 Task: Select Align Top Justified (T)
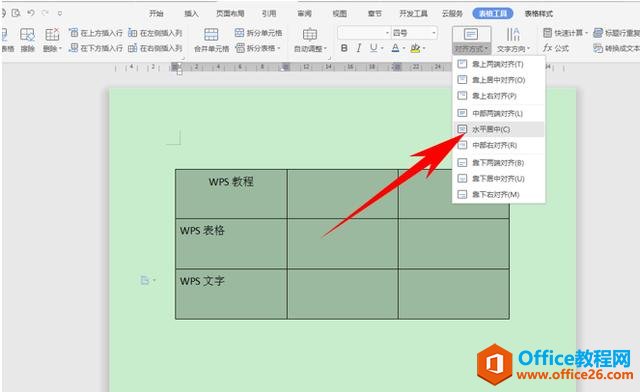[x=499, y=64]
